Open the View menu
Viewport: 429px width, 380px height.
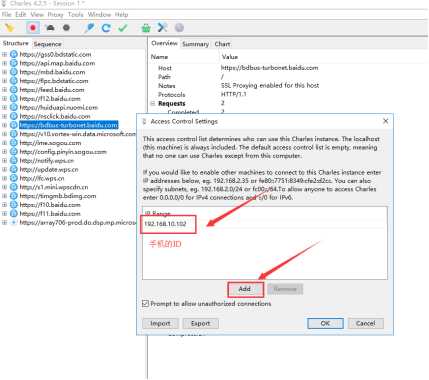[x=37, y=14]
